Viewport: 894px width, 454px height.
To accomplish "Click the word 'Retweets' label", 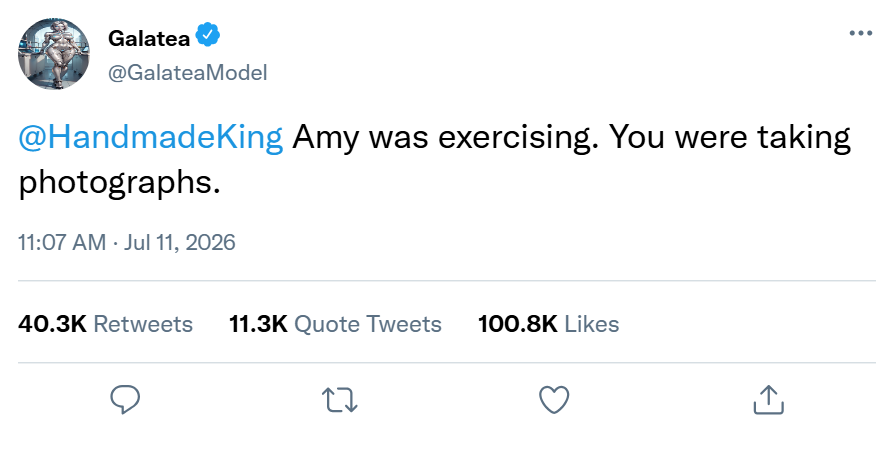I will coord(143,324).
